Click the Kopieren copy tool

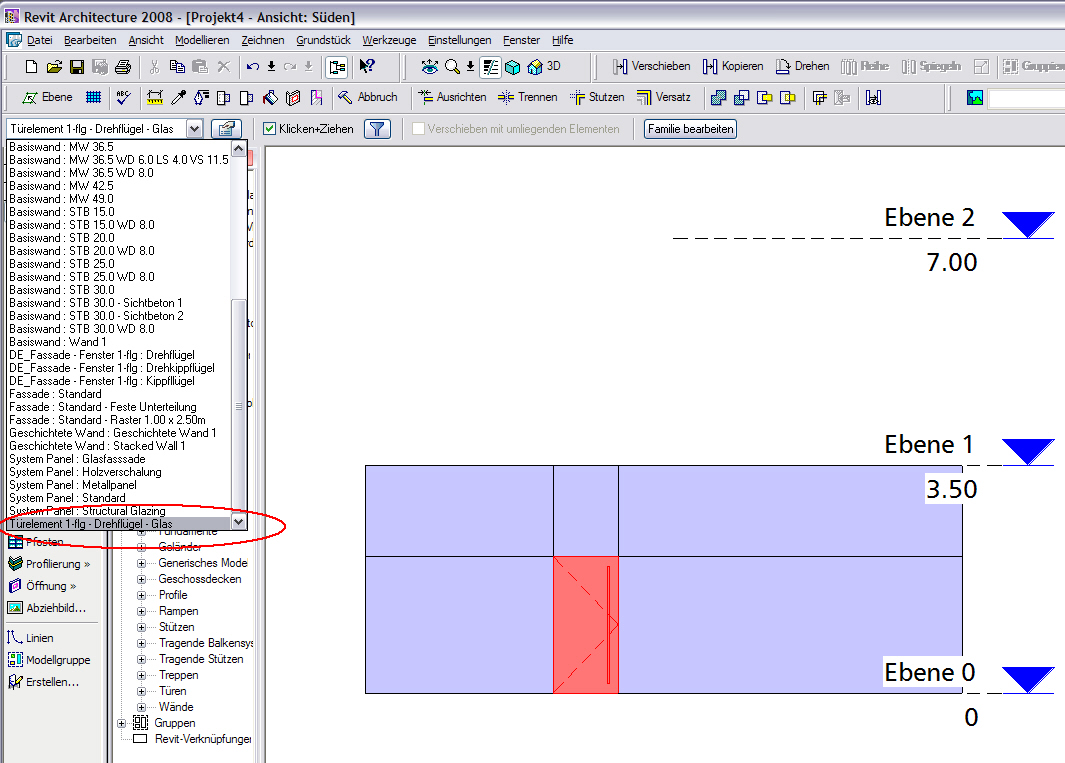(x=733, y=67)
